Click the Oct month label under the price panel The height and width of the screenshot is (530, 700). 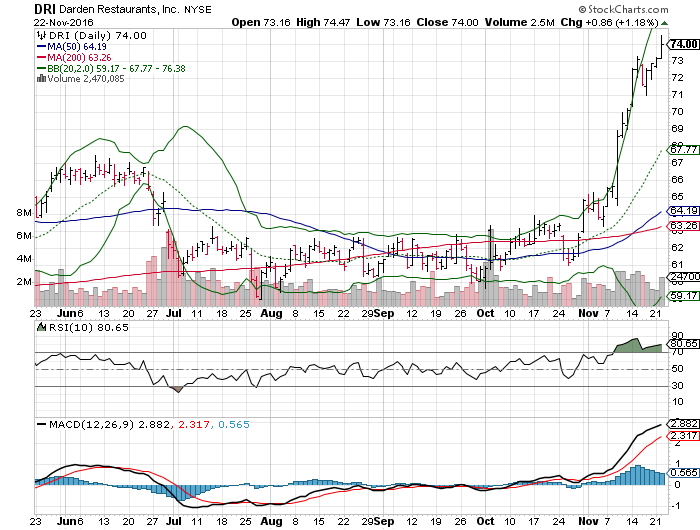tap(485, 313)
